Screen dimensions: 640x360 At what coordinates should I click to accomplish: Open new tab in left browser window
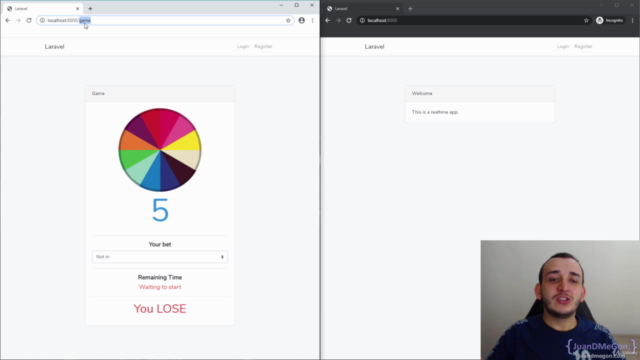(90, 9)
